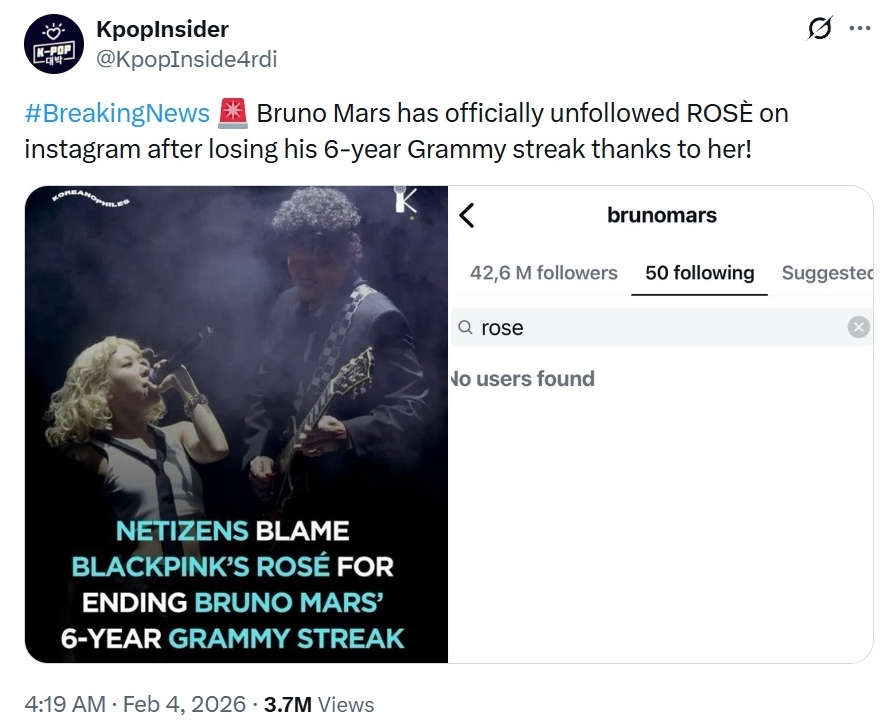The image size is (892, 728).
Task: Click the KpopInsider display name
Action: [x=162, y=29]
